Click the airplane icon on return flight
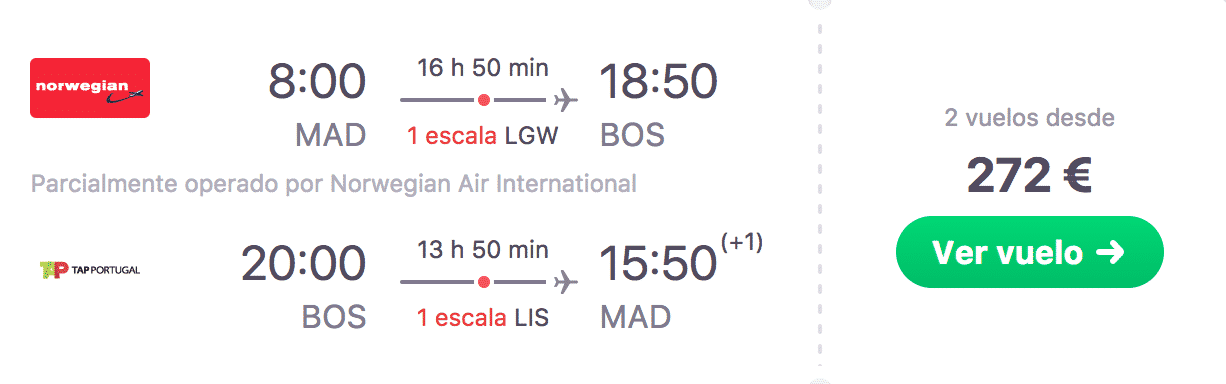The height and width of the screenshot is (384, 1226). click(x=564, y=282)
